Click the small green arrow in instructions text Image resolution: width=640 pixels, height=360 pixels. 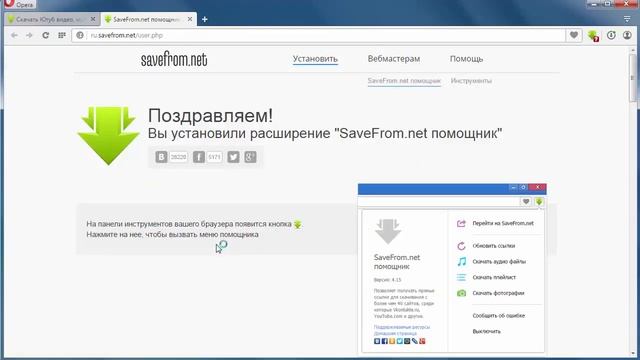click(x=298, y=224)
